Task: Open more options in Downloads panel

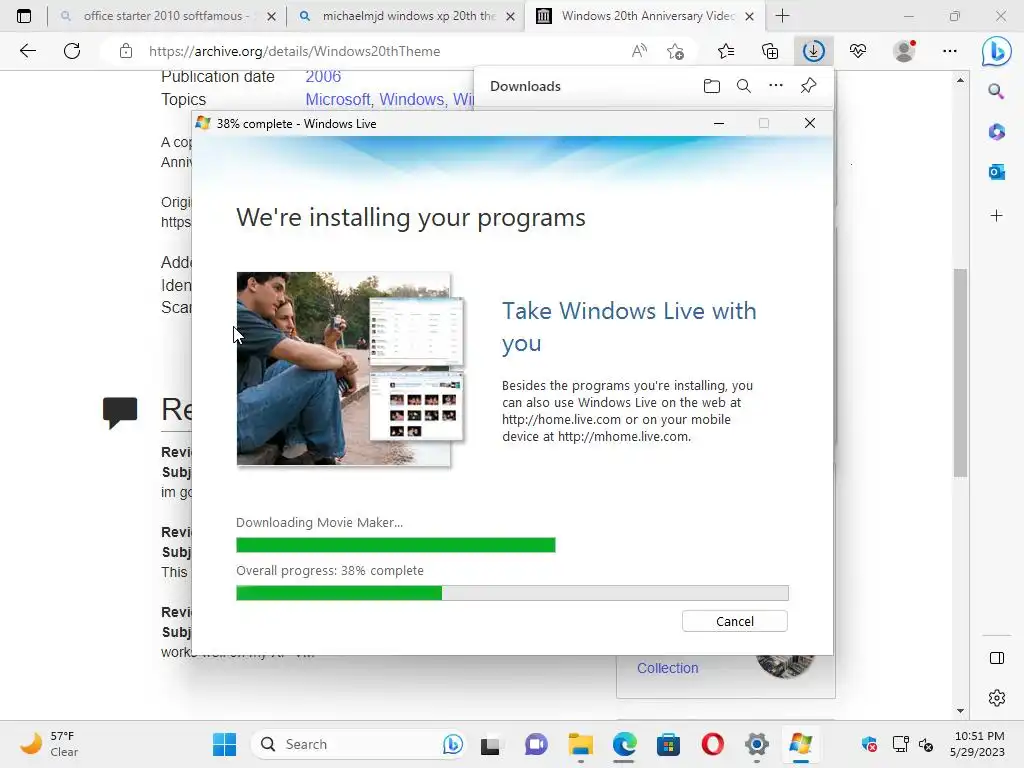Action: [x=776, y=86]
